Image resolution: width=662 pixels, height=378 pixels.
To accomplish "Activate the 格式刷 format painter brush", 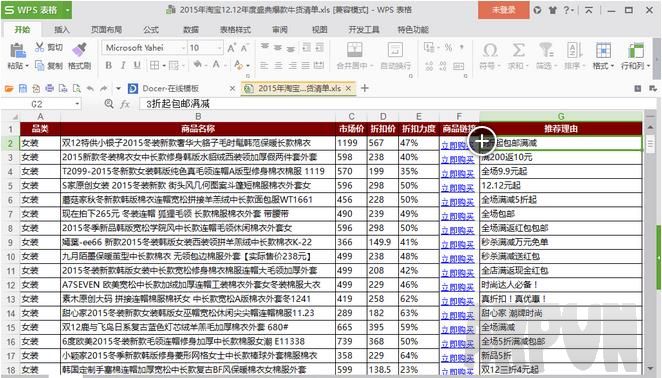I will [x=79, y=49].
